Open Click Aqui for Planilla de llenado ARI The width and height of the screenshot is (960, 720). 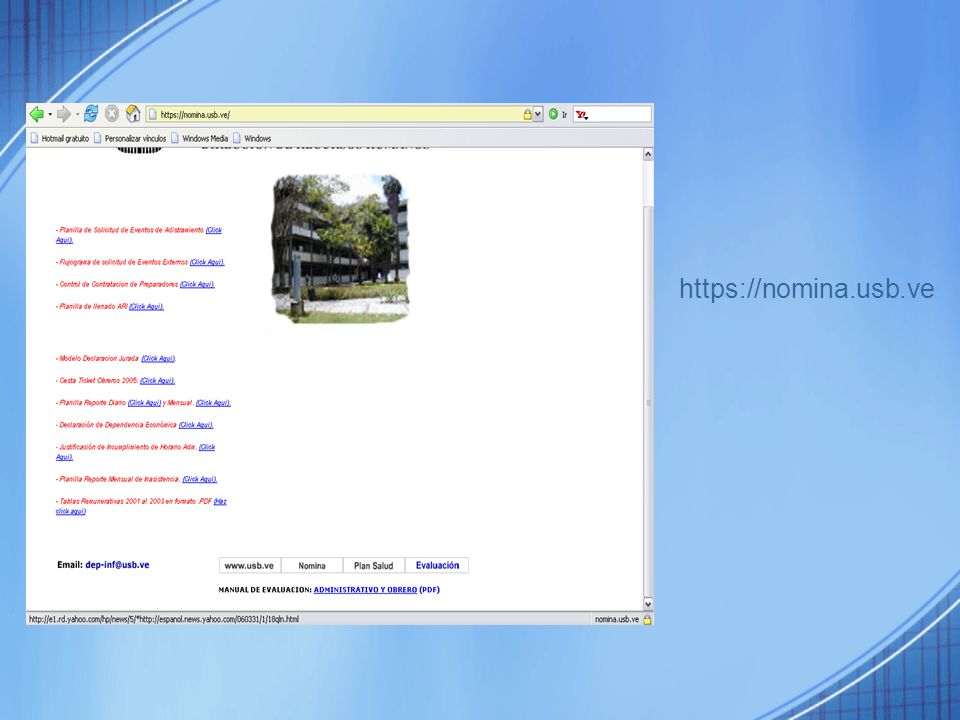[x=146, y=306]
